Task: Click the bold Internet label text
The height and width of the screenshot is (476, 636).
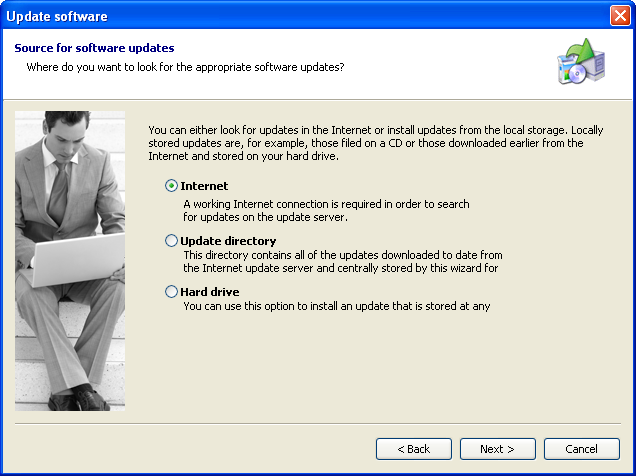Action: (x=204, y=186)
